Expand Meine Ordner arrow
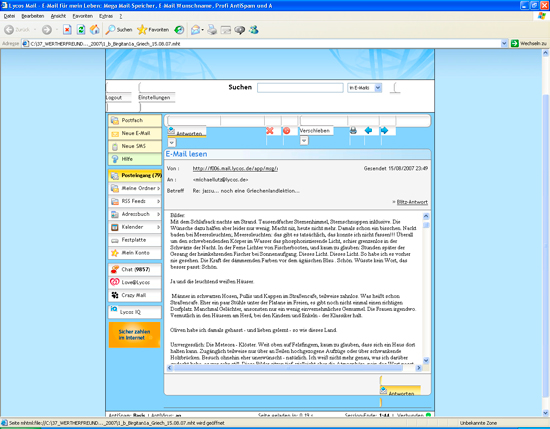The width and height of the screenshot is (550, 429). (x=159, y=188)
